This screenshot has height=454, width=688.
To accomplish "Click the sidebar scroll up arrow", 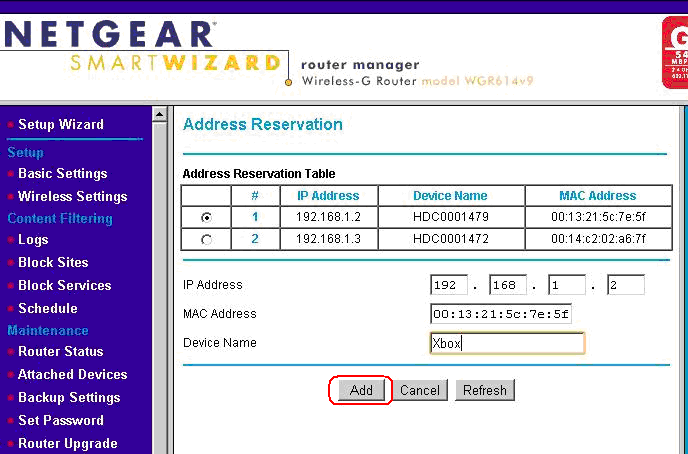I will click(160, 115).
